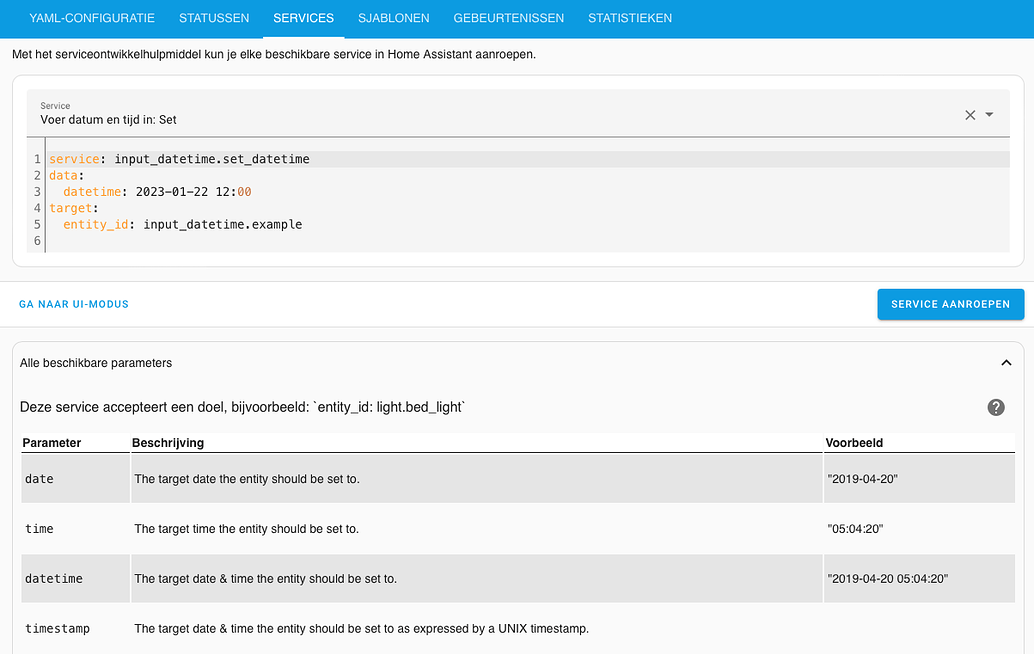
Task: Go to the Sjablonen tab
Action: (x=393, y=18)
